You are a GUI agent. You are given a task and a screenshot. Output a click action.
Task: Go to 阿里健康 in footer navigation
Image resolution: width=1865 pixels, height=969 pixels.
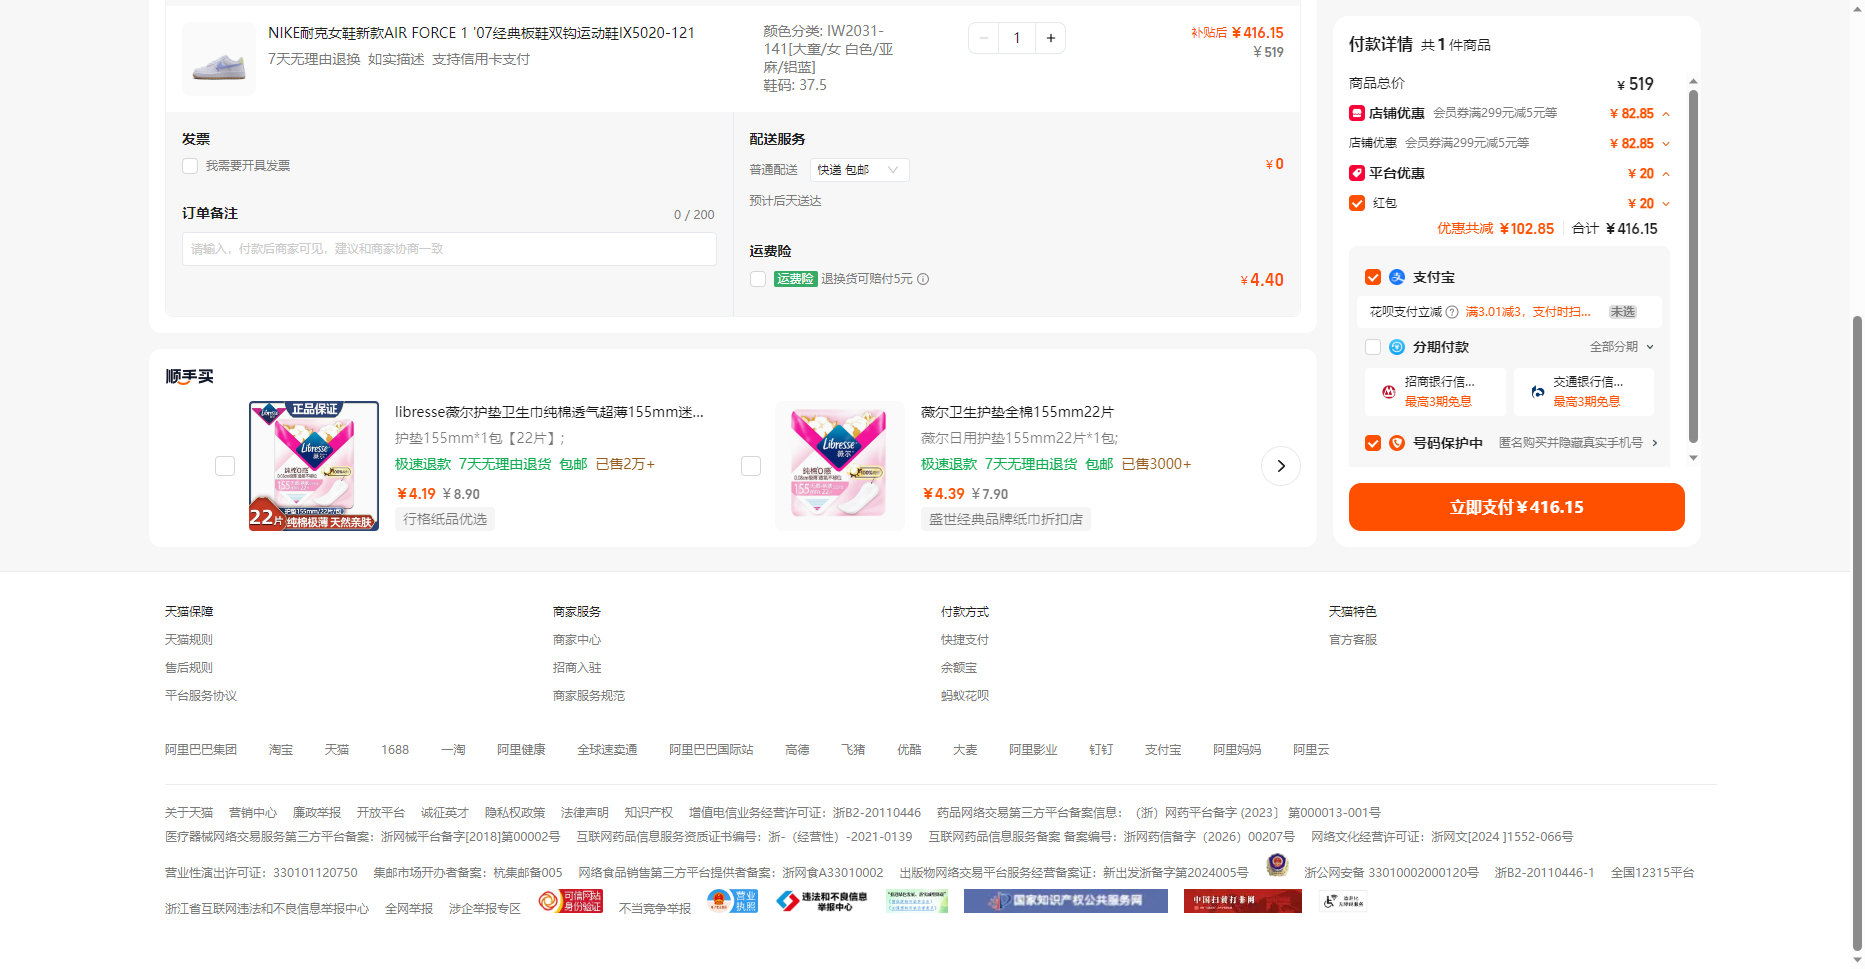521,750
